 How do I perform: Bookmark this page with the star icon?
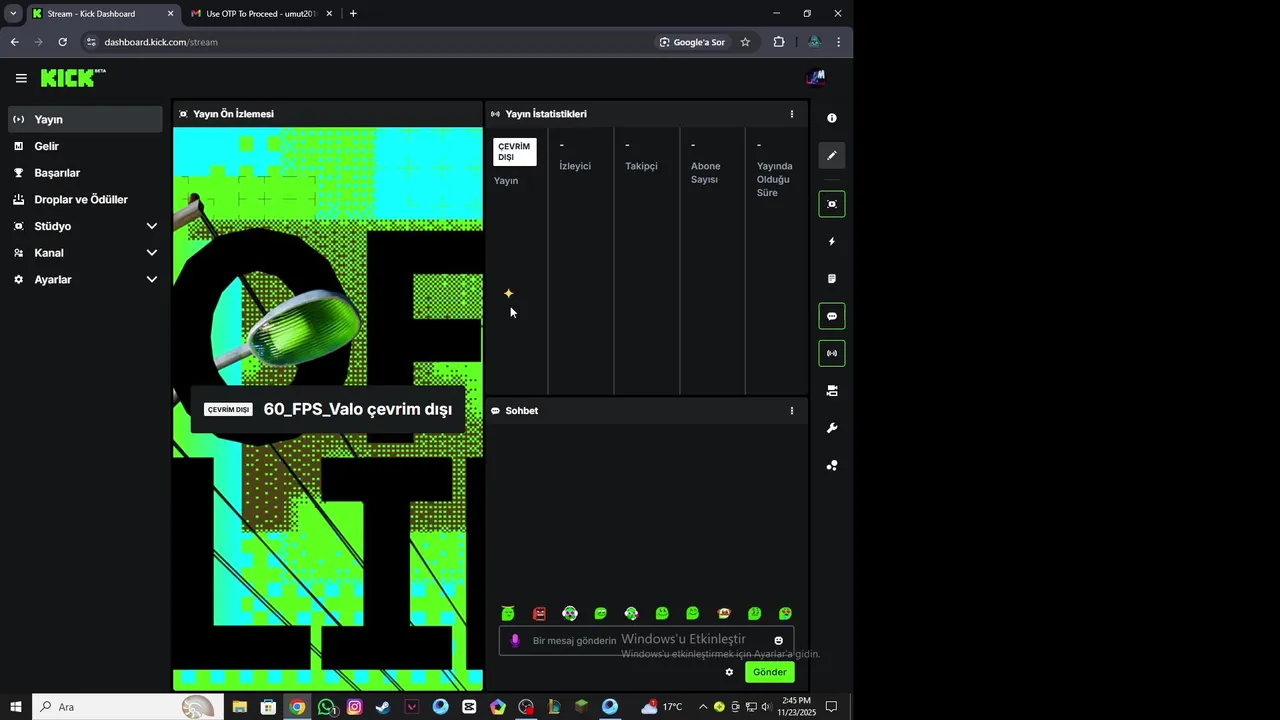click(745, 42)
